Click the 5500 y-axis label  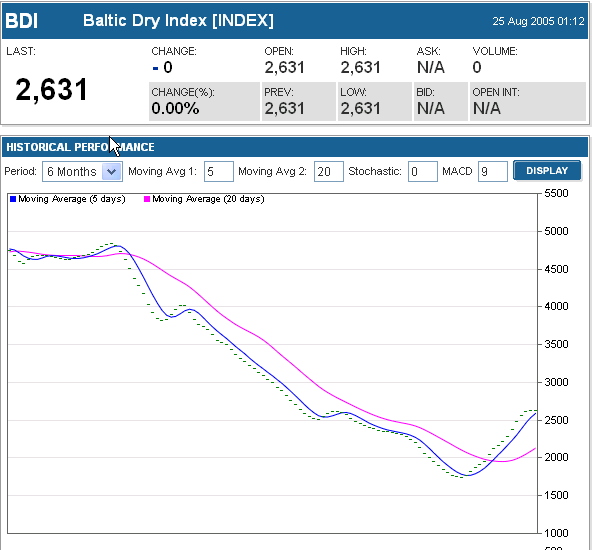556,194
